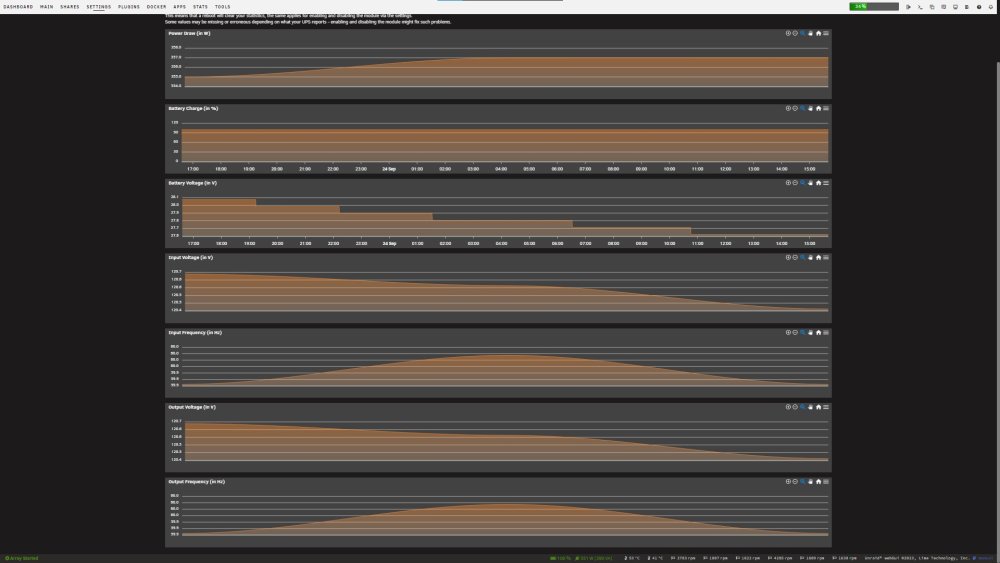Go to the Docker tab

pos(156,6)
